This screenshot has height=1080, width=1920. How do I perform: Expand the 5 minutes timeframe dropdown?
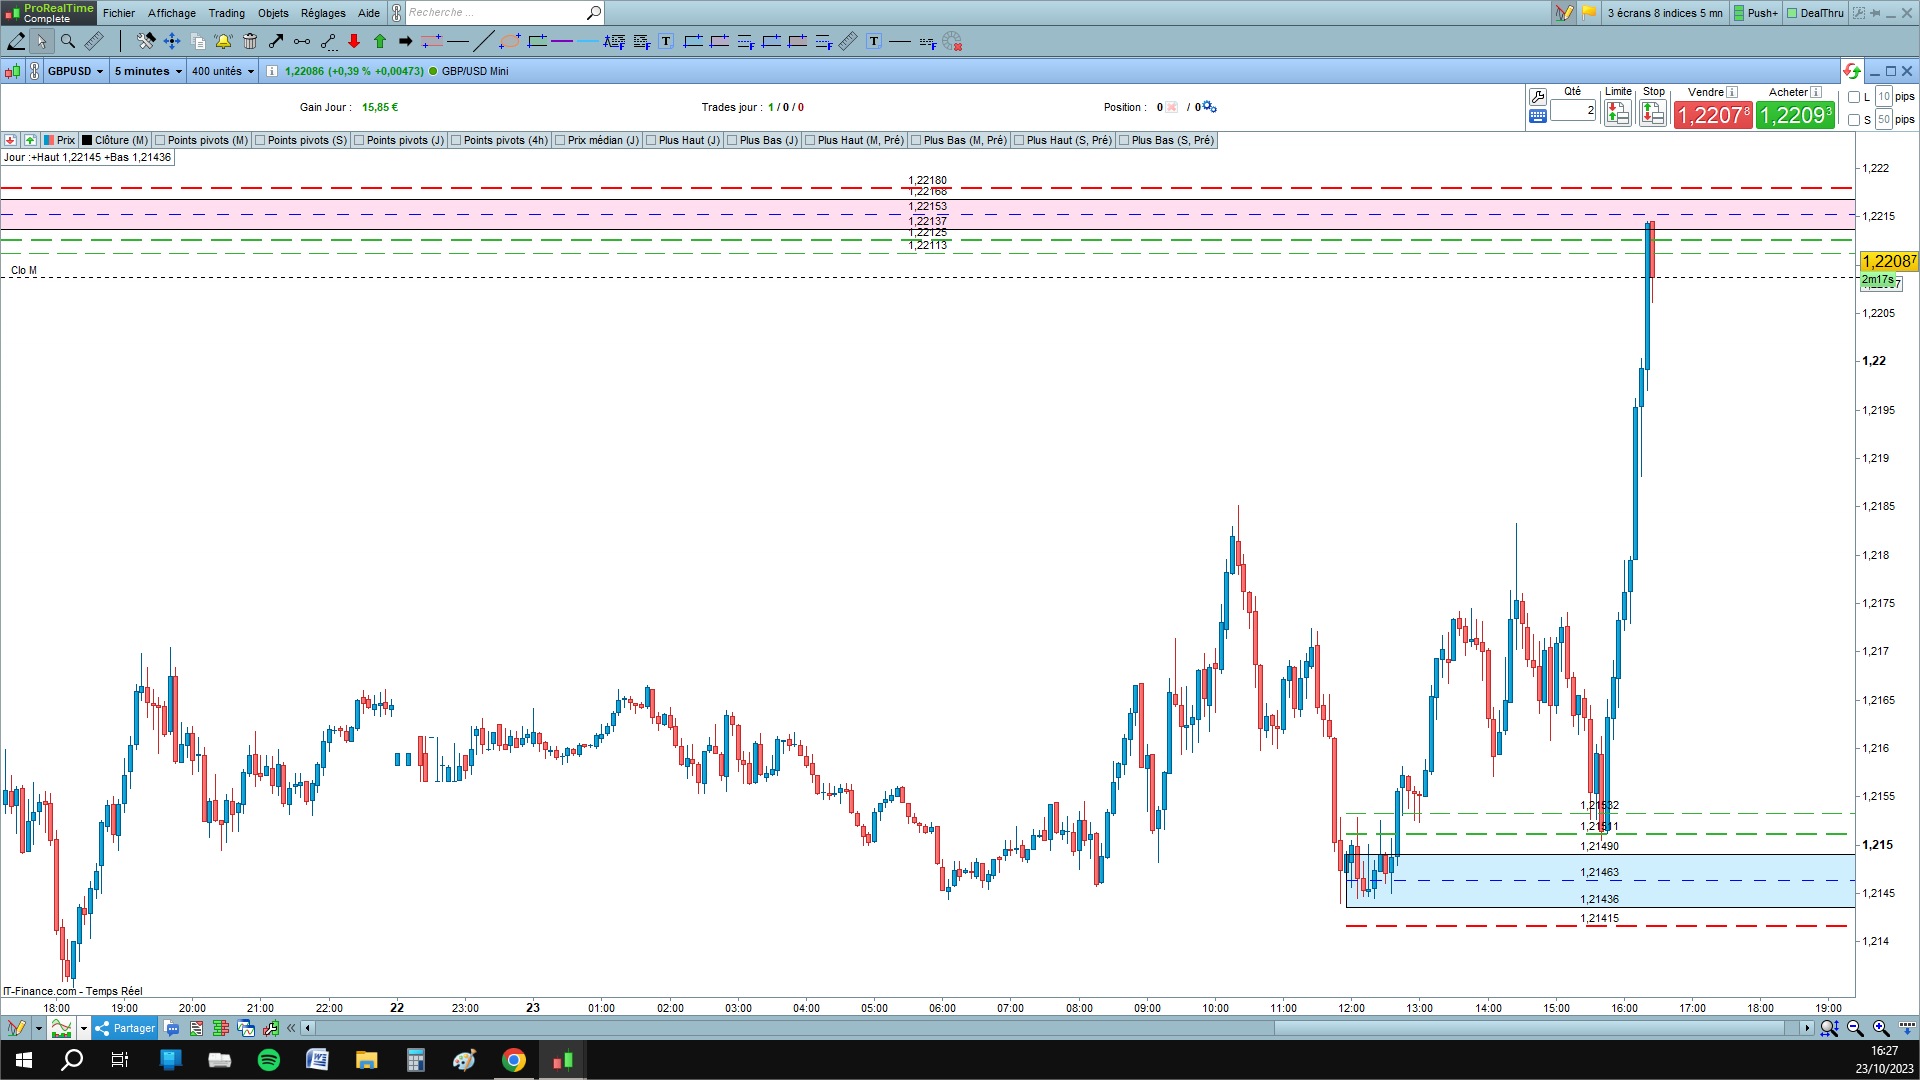point(147,71)
